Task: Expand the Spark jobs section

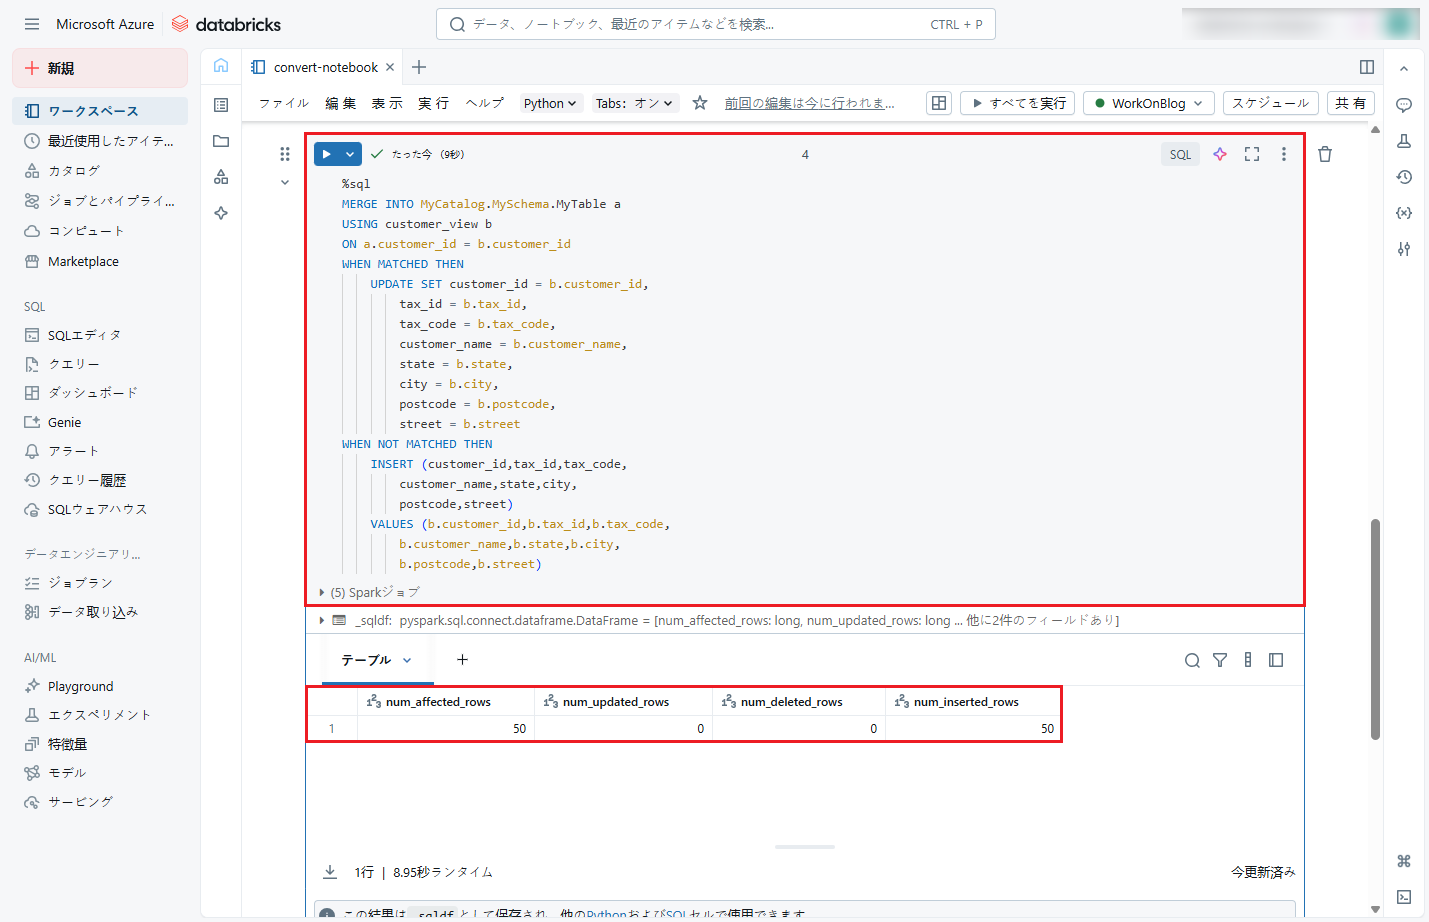Action: pos(321,592)
